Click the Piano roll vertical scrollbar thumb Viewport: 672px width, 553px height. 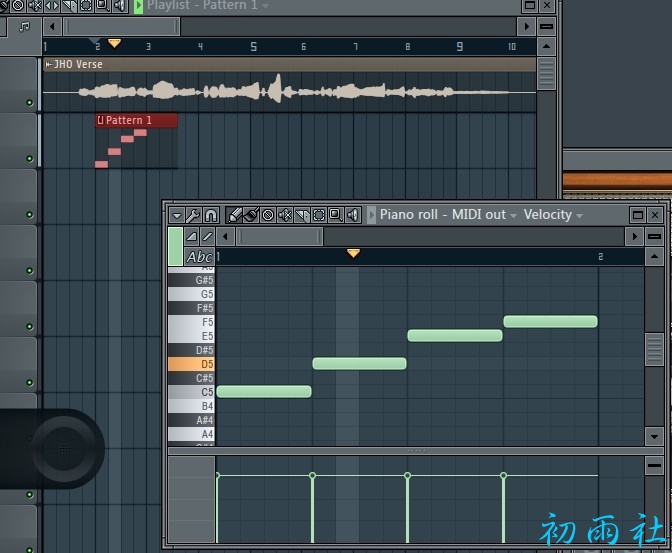pyautogui.click(x=654, y=349)
